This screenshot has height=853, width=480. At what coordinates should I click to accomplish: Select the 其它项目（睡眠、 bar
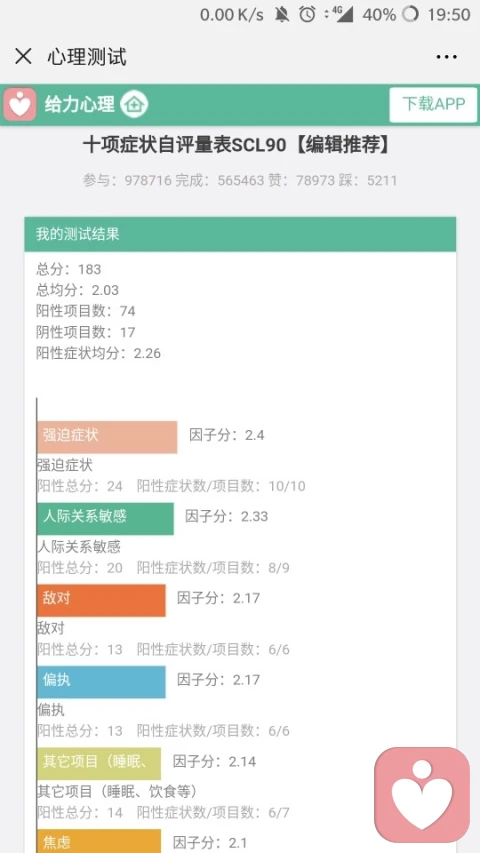pyautogui.click(x=99, y=763)
